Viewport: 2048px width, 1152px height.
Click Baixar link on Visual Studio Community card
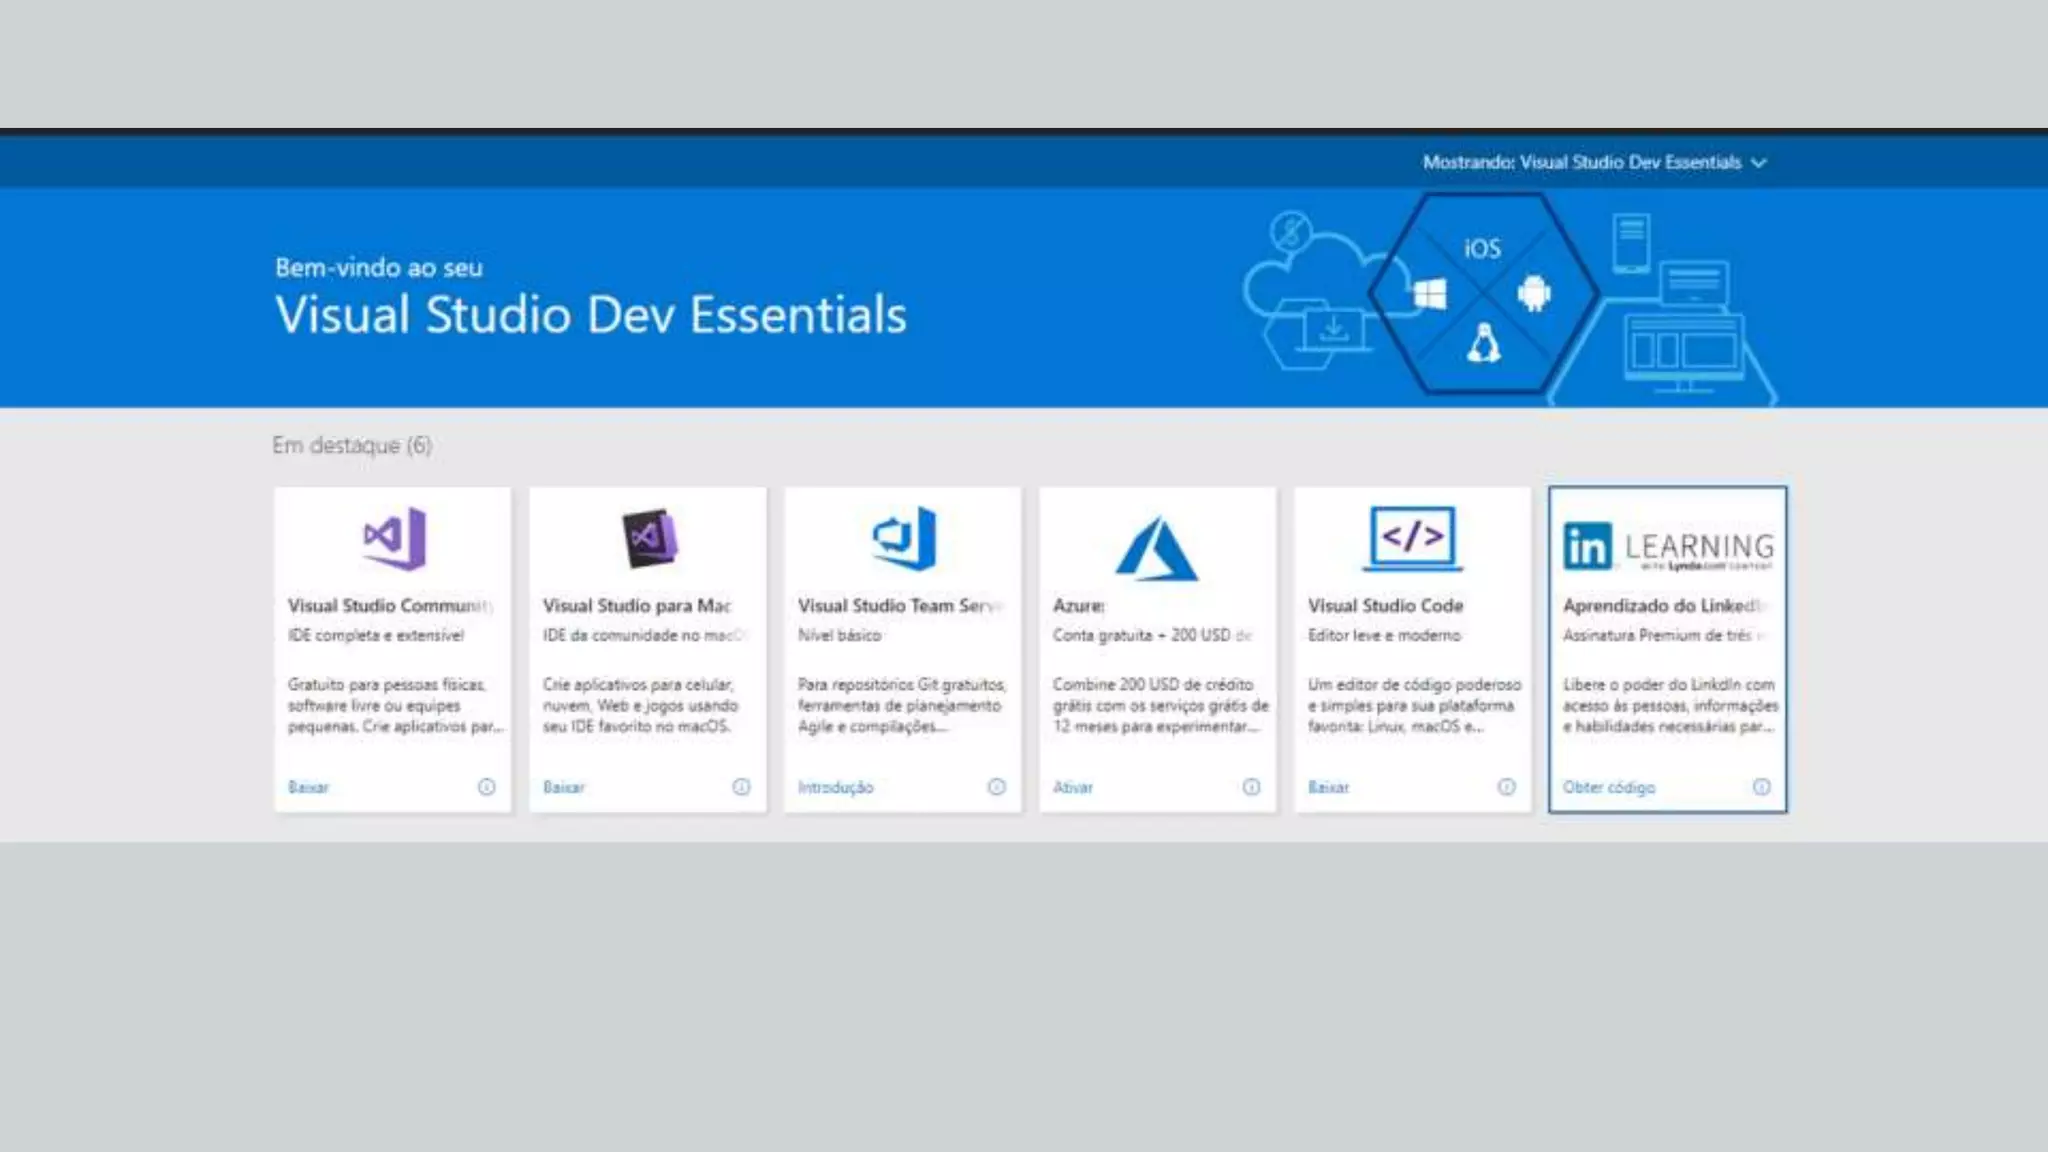pos(308,787)
